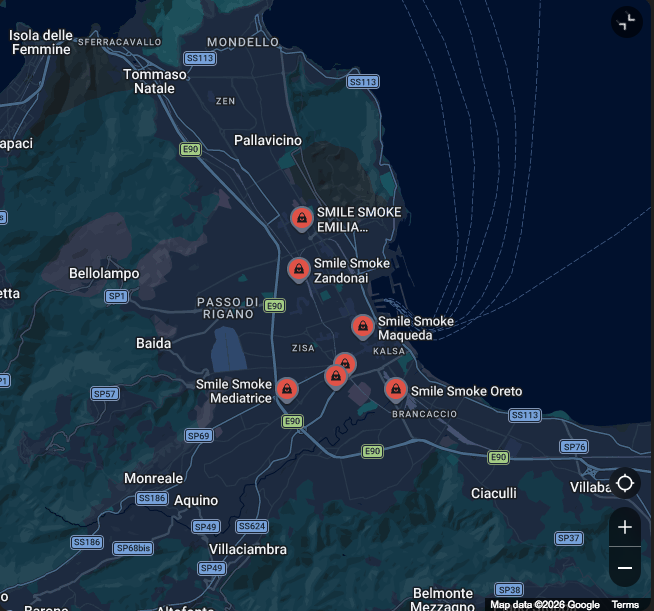Zoom out of the map
This screenshot has height=611, width=654.
[x=625, y=568]
